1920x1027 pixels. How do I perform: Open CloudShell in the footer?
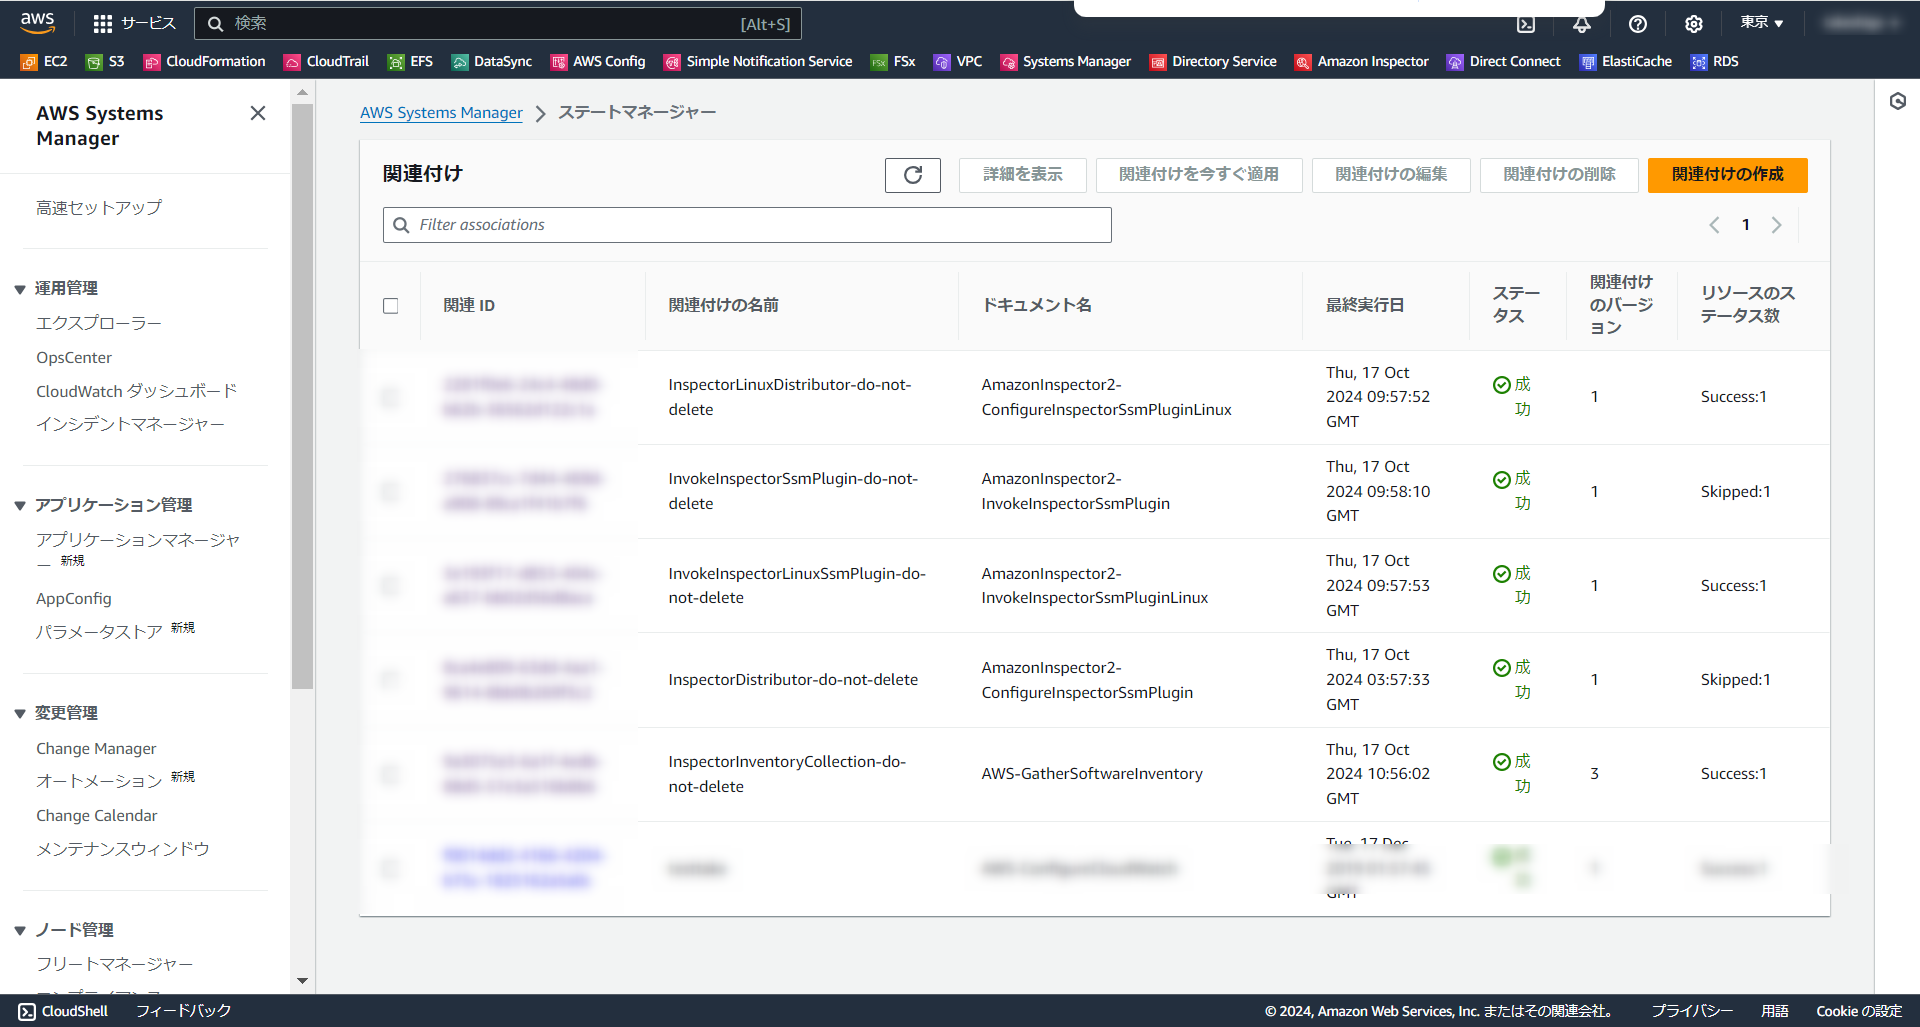[63, 1011]
